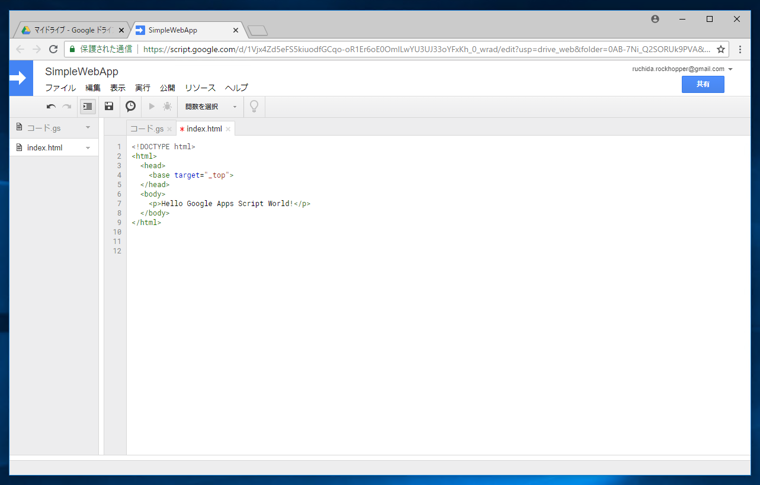Click the base target="_top" code line
Image resolution: width=760 pixels, height=485 pixels.
coord(191,175)
